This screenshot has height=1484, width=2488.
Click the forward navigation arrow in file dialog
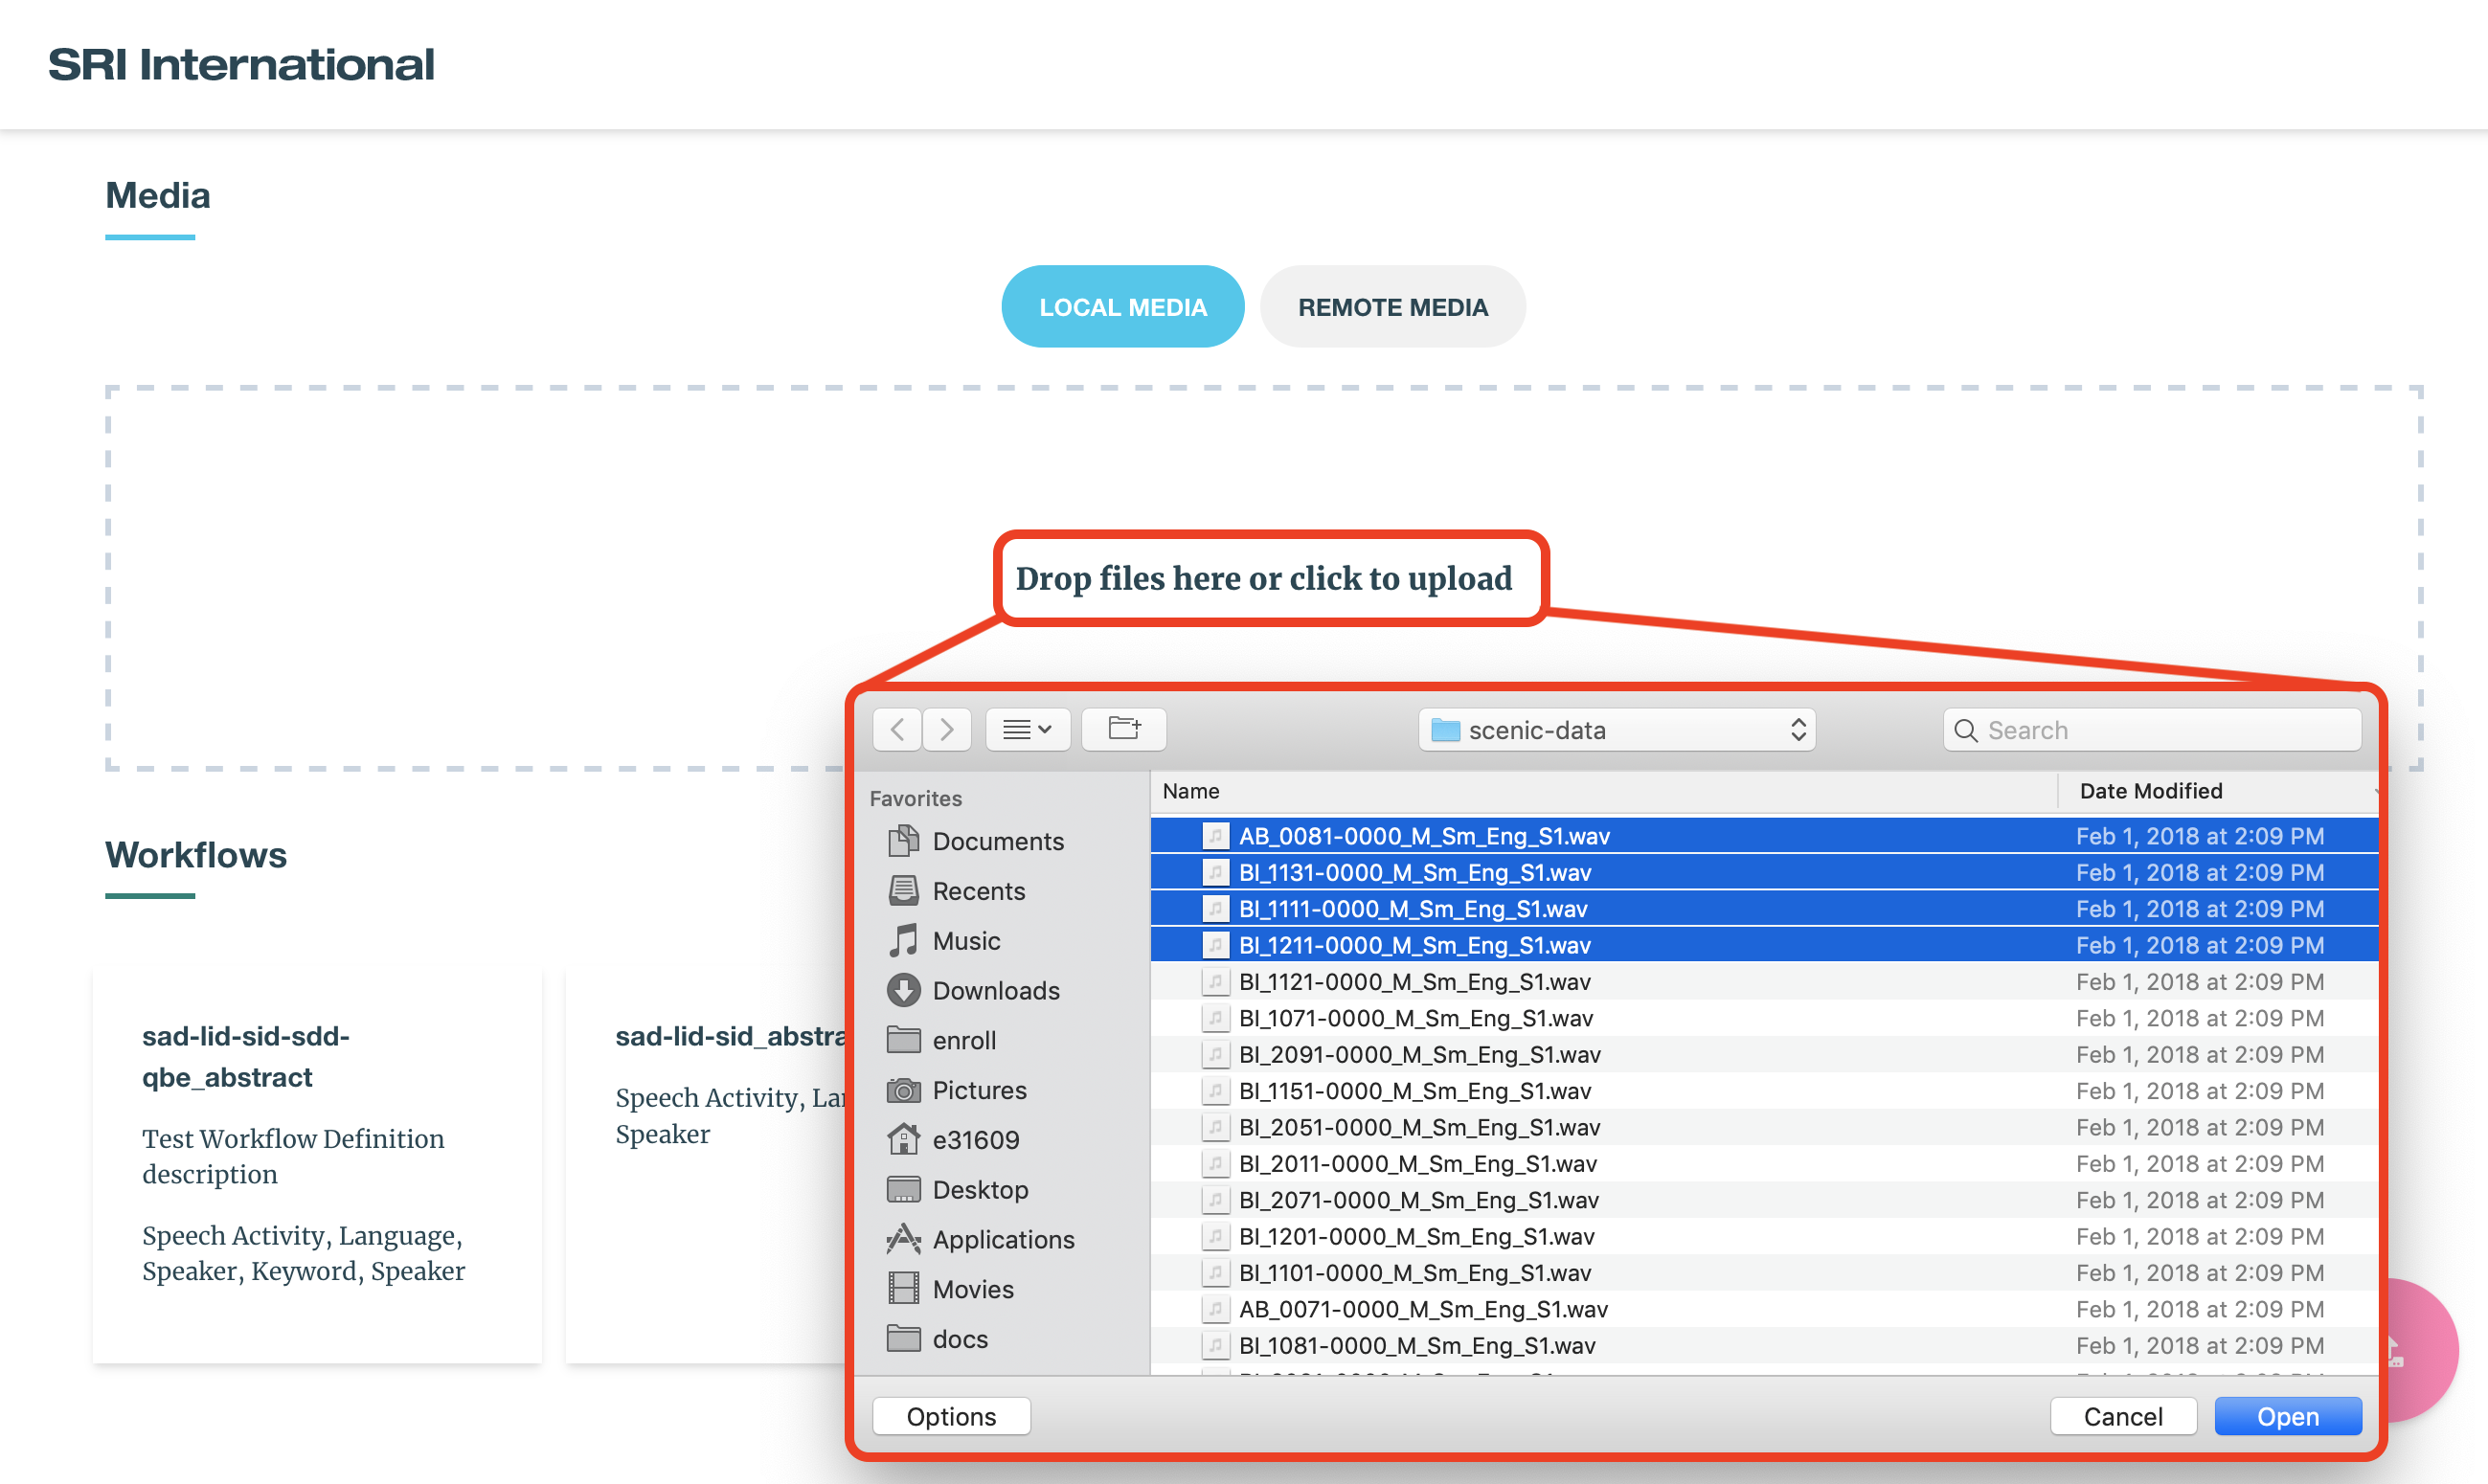(946, 730)
